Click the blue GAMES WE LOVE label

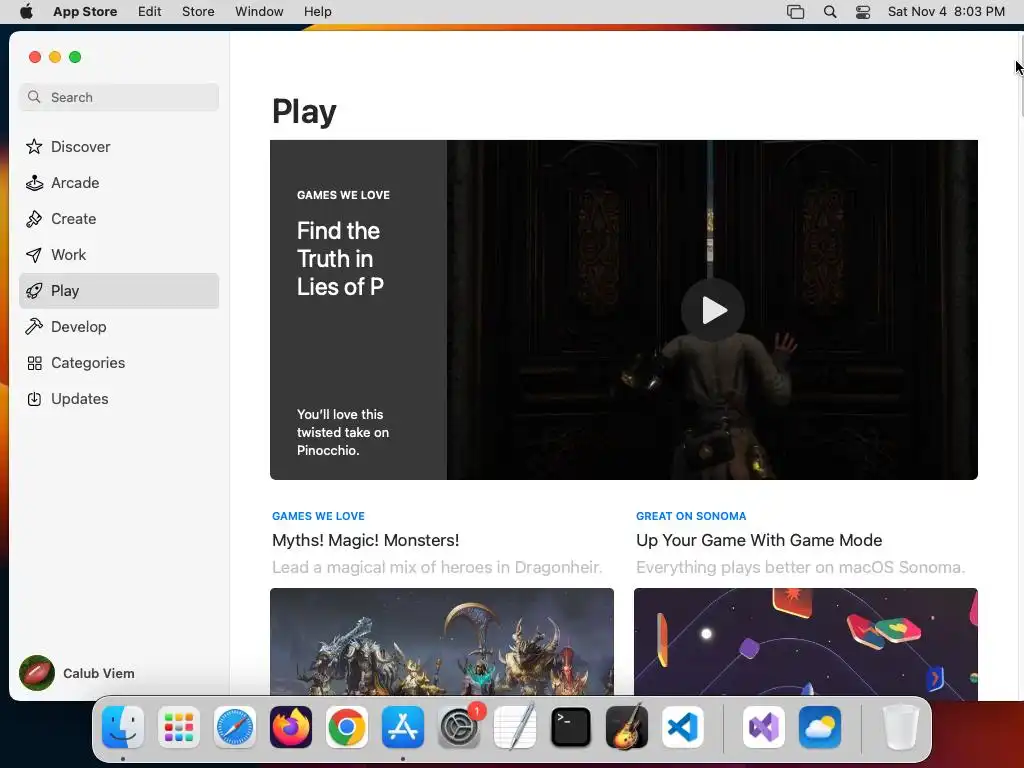pyautogui.click(x=318, y=516)
